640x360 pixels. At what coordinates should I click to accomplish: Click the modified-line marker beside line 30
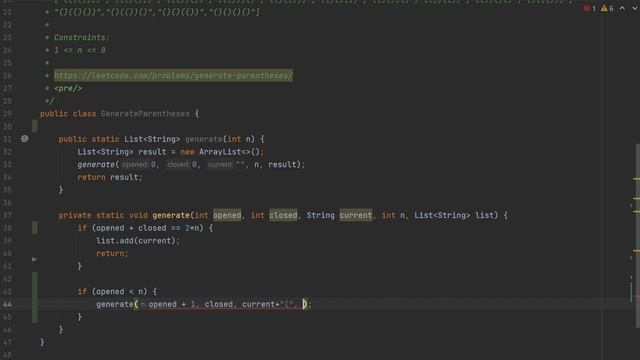(35, 126)
